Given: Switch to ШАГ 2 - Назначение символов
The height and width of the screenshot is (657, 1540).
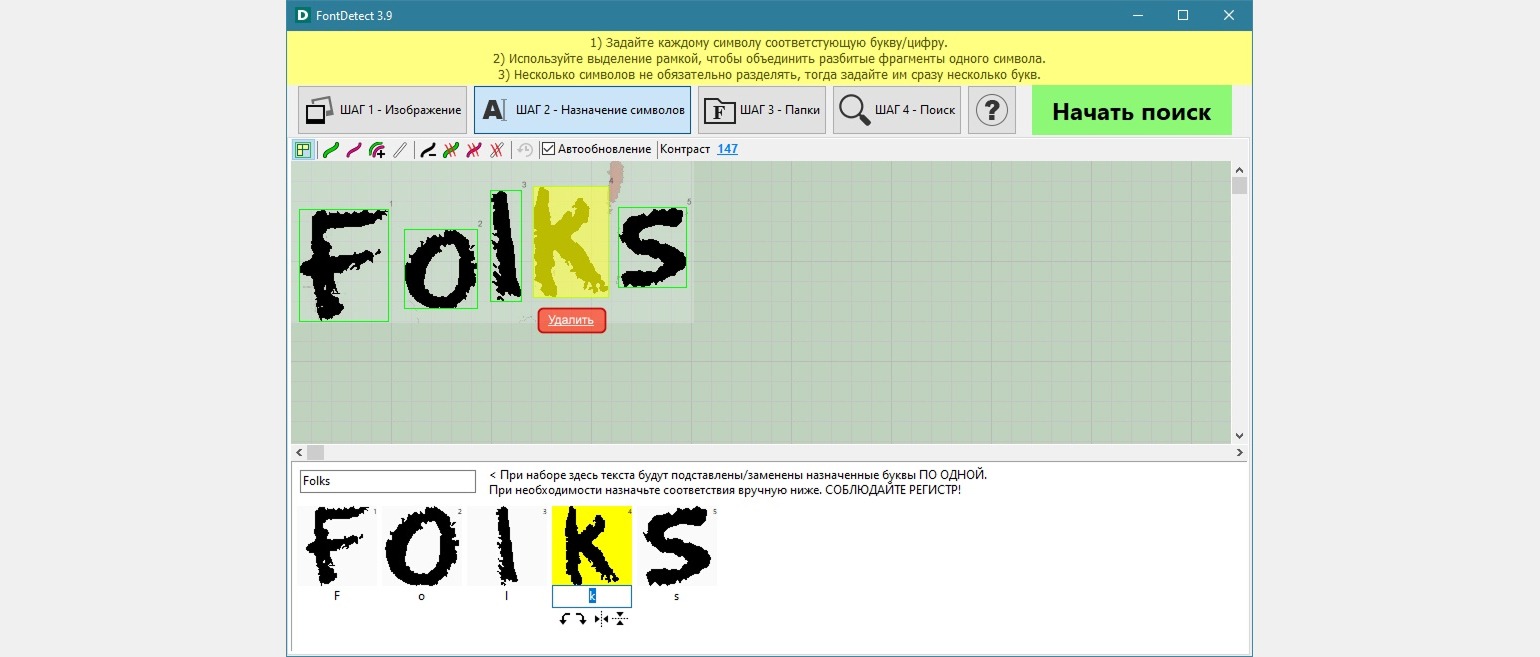Looking at the screenshot, I should pyautogui.click(x=583, y=110).
